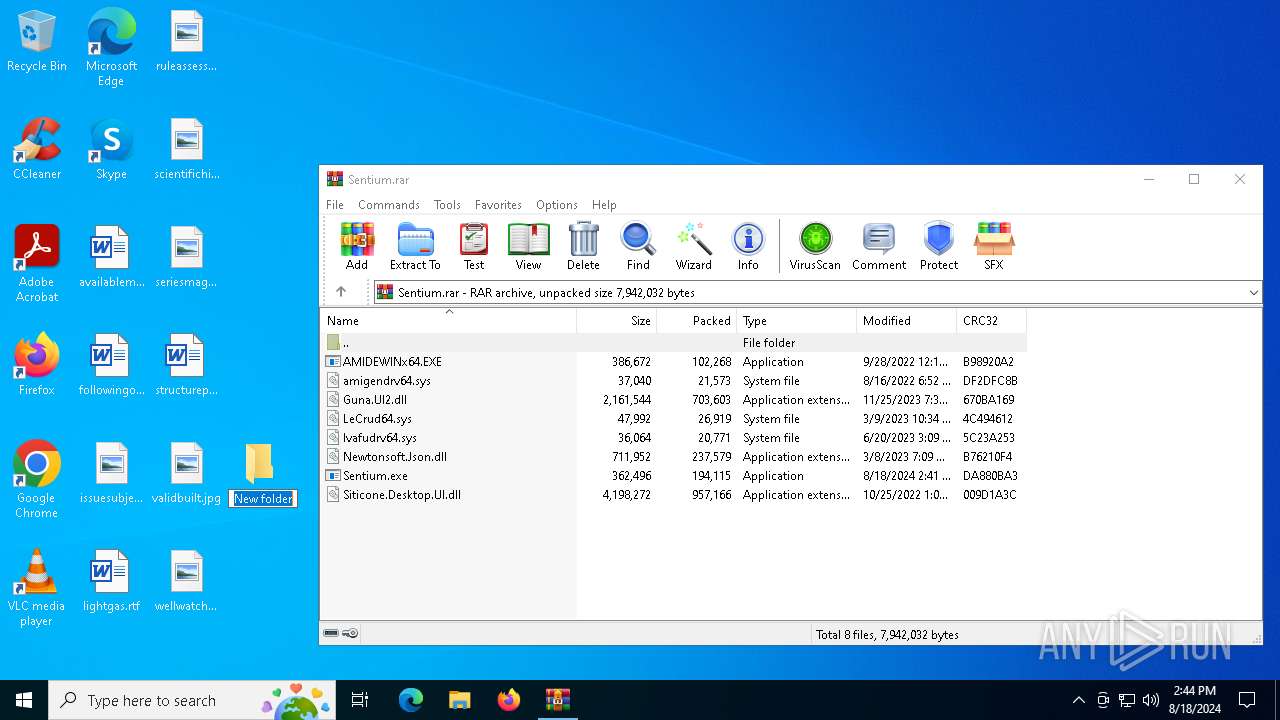Select the Adobe Acrobat desktop shortcut
This screenshot has height=720, width=1280.
[x=37, y=264]
